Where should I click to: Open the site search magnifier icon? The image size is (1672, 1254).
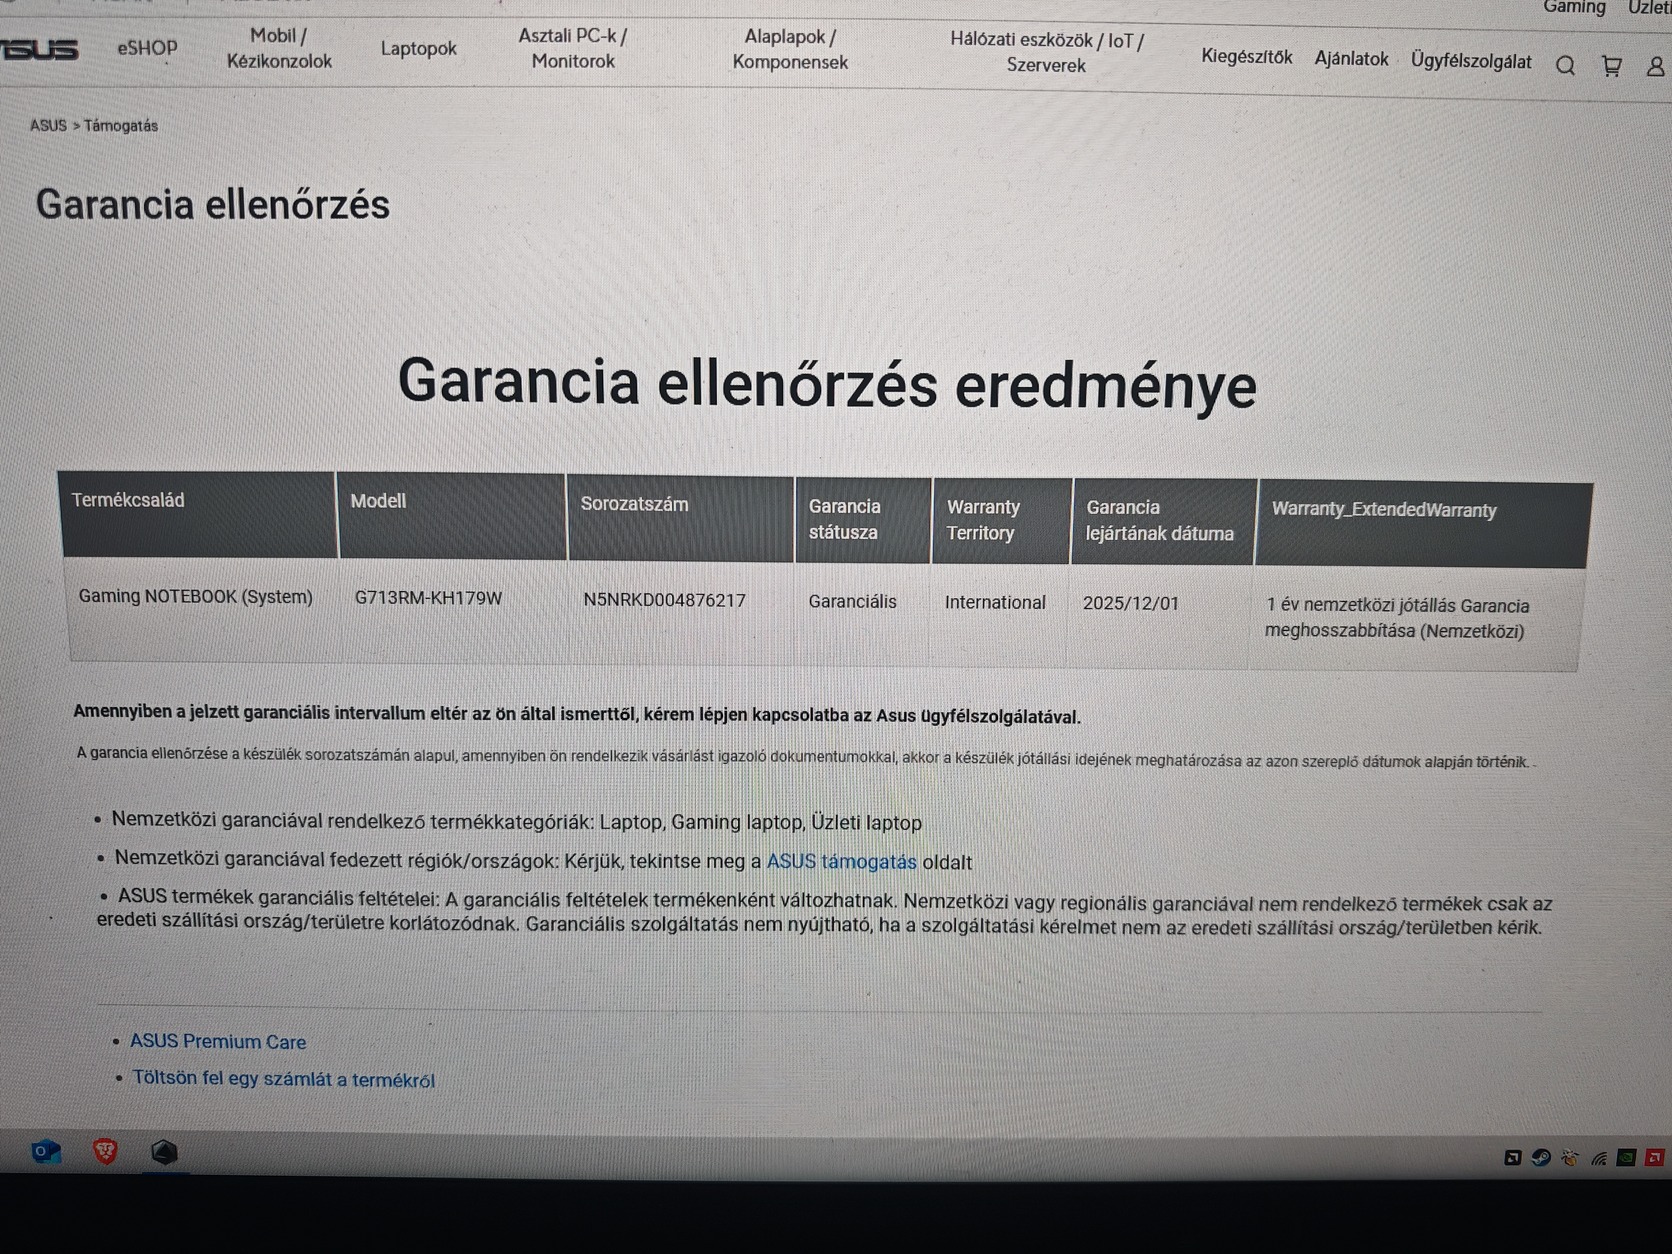1565,66
